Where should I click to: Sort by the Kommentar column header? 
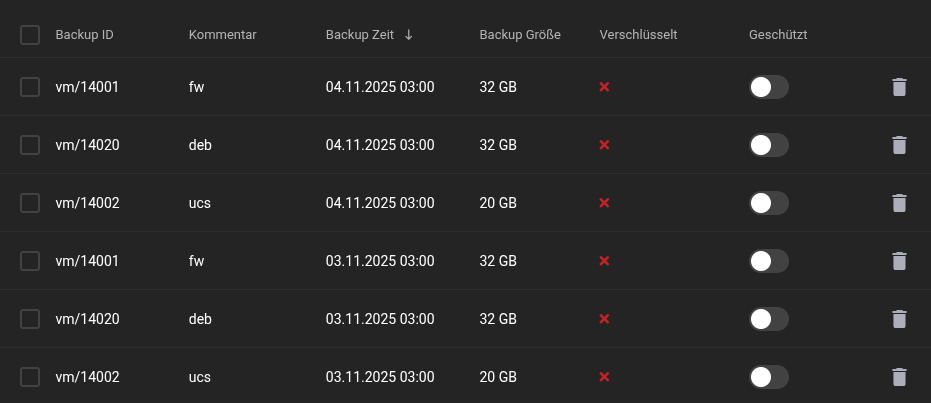[x=222, y=35]
